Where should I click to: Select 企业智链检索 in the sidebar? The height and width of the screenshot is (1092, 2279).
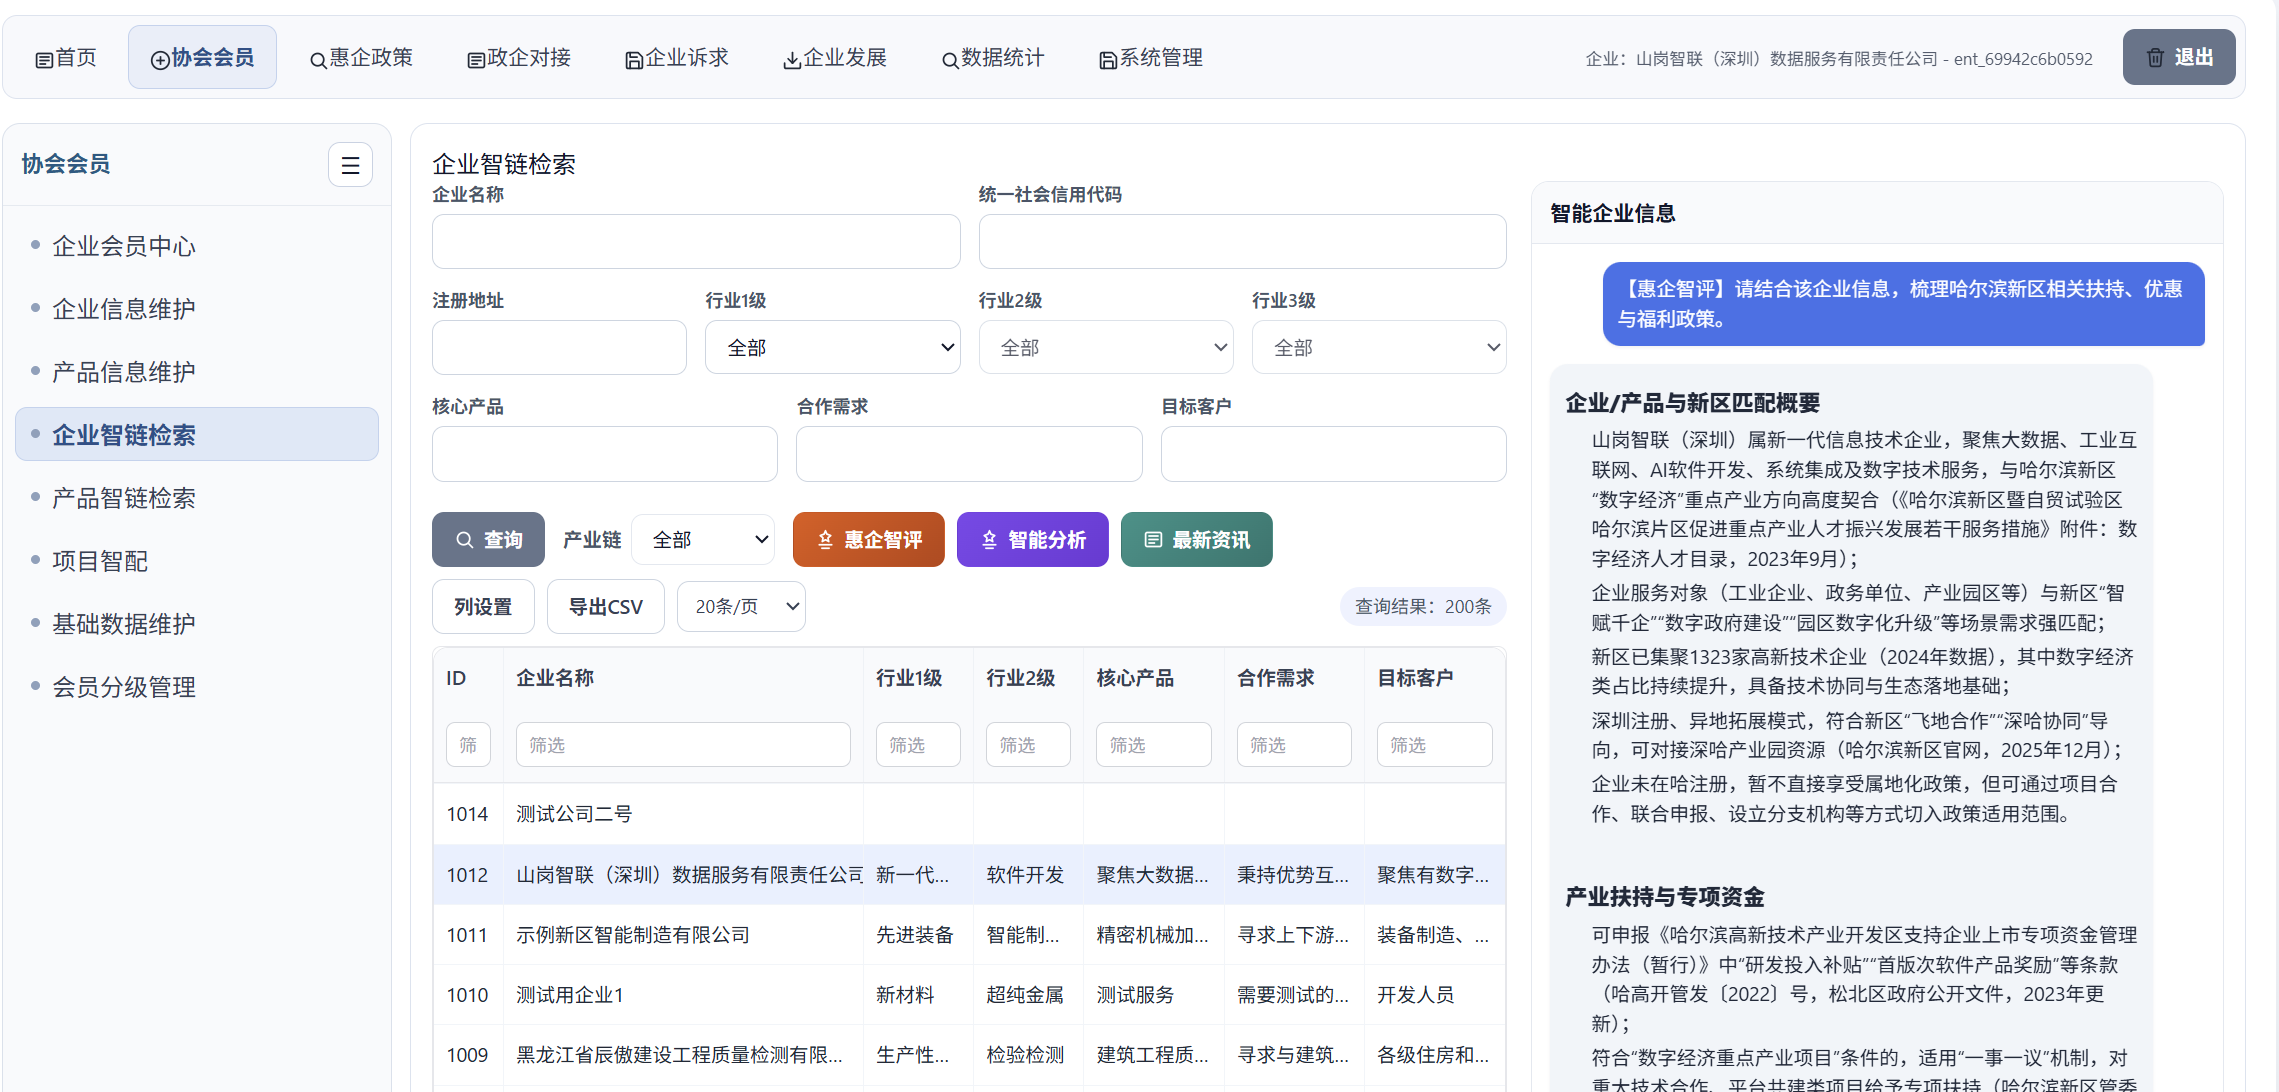[x=197, y=435]
